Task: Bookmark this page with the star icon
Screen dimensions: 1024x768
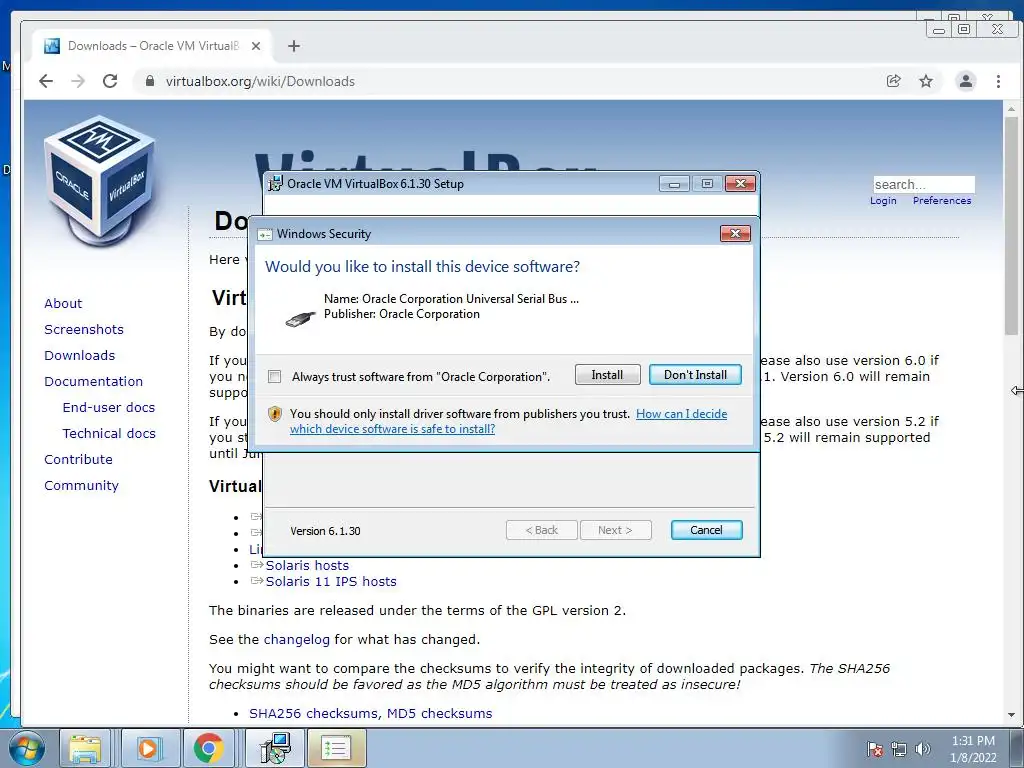Action: click(926, 81)
